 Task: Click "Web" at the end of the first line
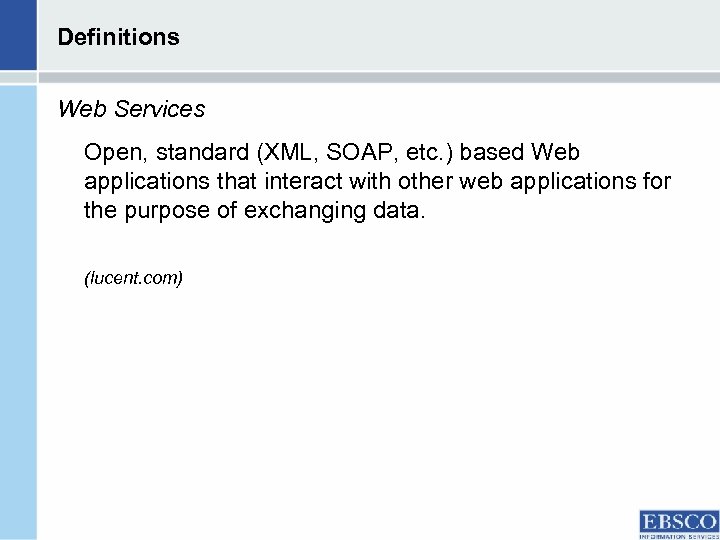click(x=556, y=153)
